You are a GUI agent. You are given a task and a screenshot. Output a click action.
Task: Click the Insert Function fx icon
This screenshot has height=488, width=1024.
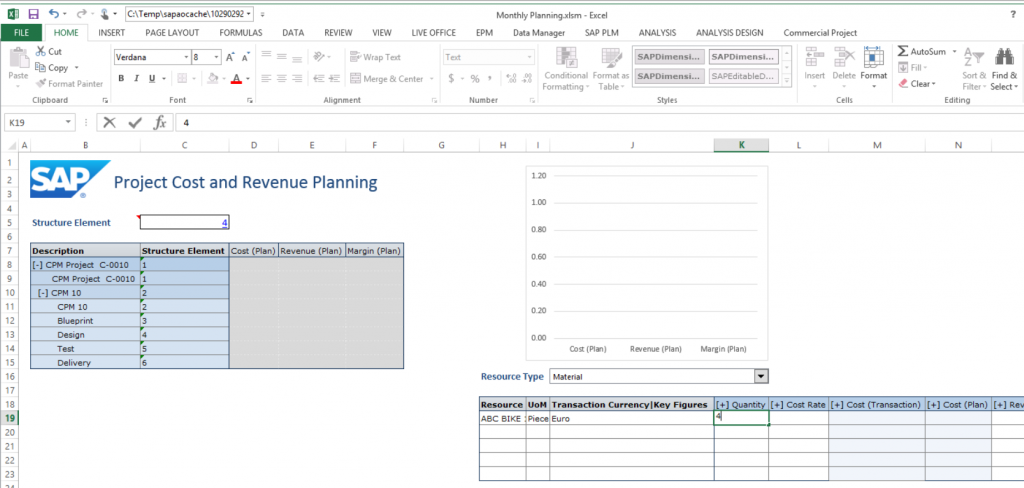(x=159, y=123)
